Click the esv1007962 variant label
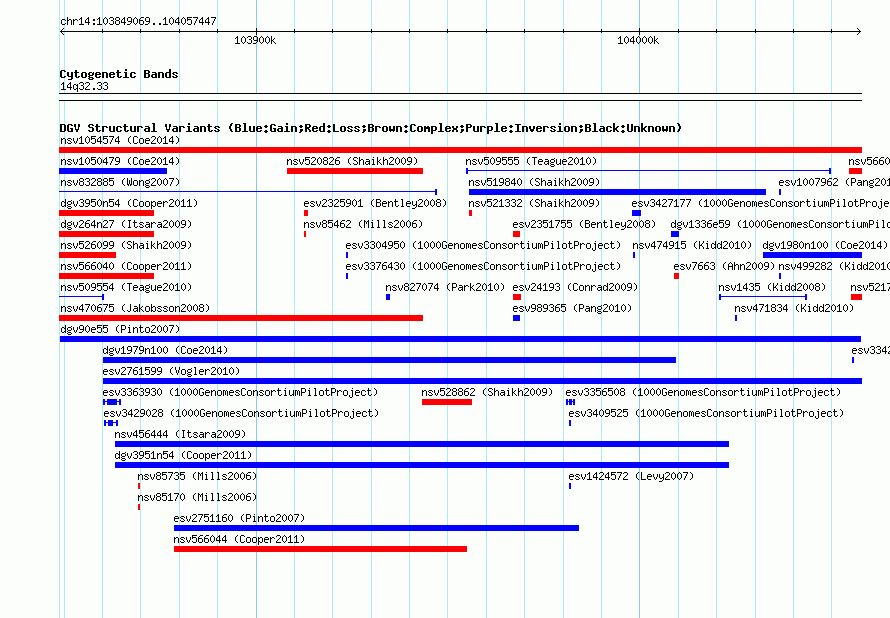 pyautogui.click(x=834, y=182)
